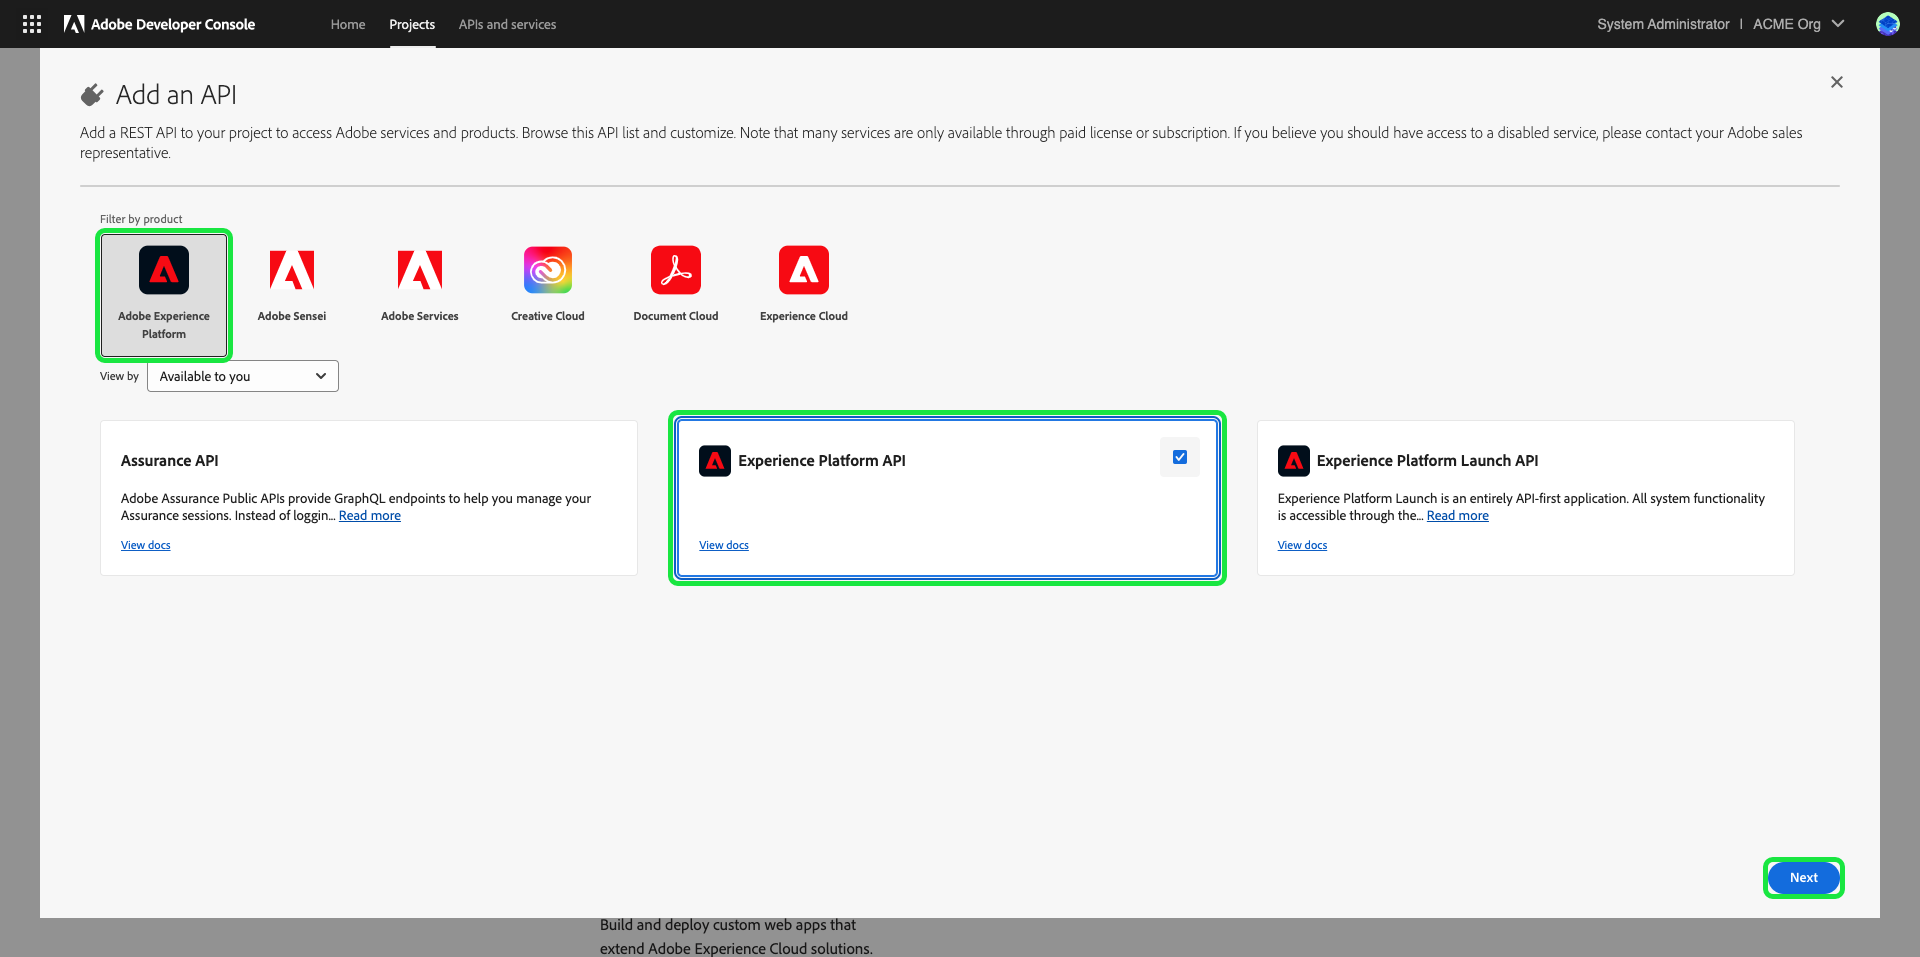
Task: Open View docs for Assurance API
Action: [x=146, y=545]
